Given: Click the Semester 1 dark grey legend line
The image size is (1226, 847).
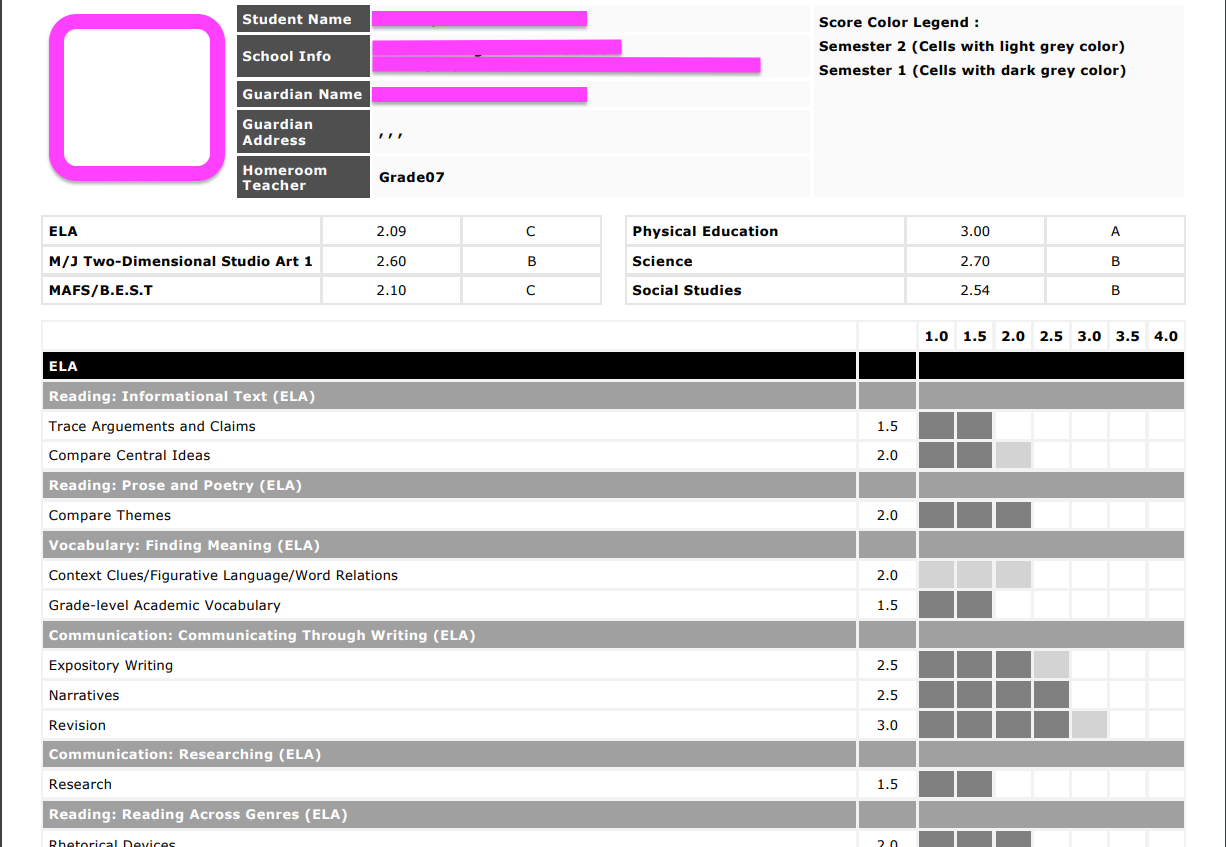Looking at the screenshot, I should (x=972, y=70).
